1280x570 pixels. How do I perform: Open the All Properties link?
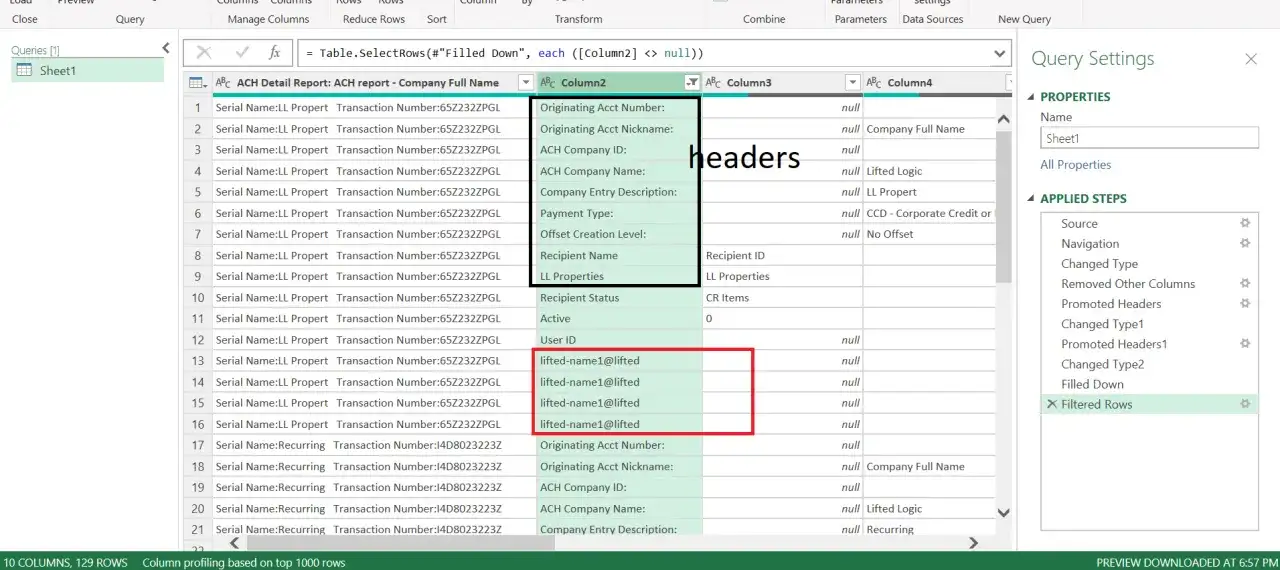click(1075, 165)
